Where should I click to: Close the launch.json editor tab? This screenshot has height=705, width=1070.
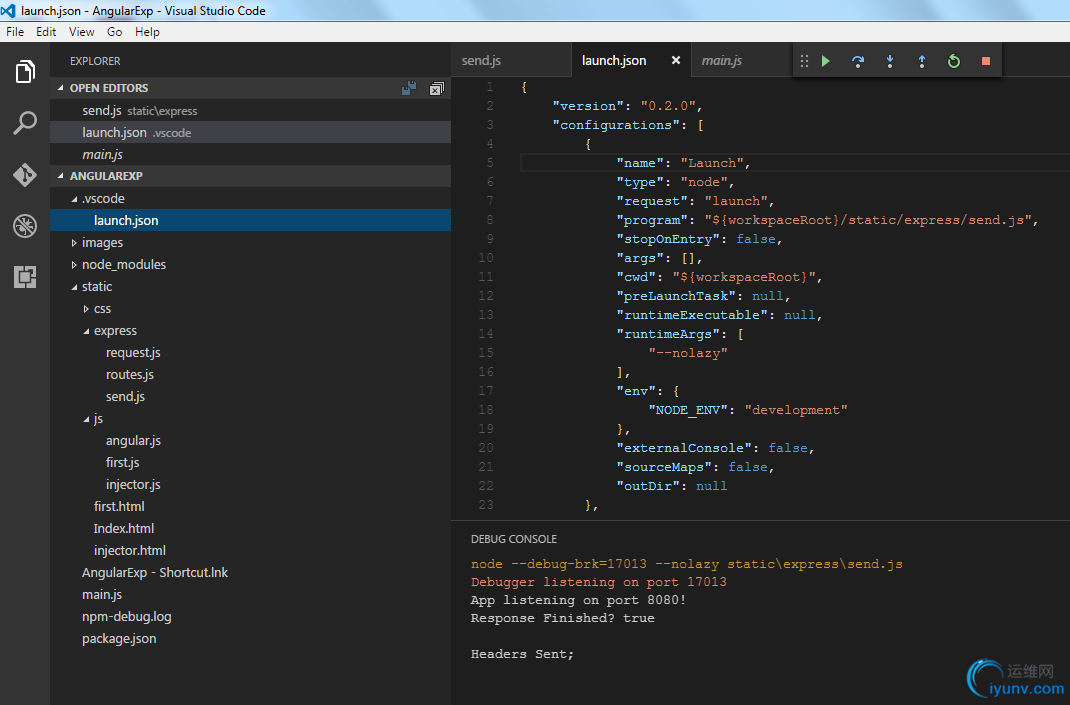coord(676,61)
